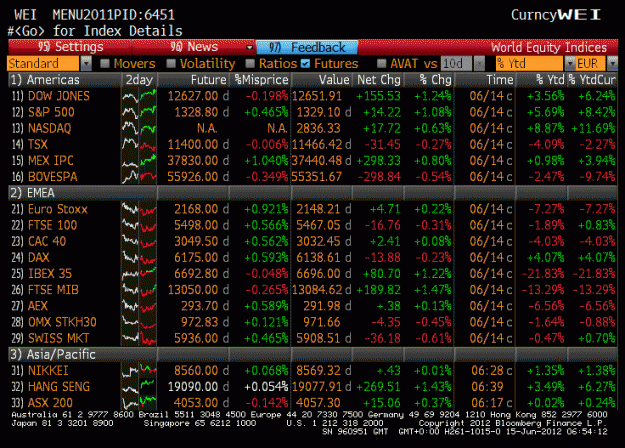This screenshot has width=625, height=448.
Task: Open the AEX index
Action: coord(38,306)
